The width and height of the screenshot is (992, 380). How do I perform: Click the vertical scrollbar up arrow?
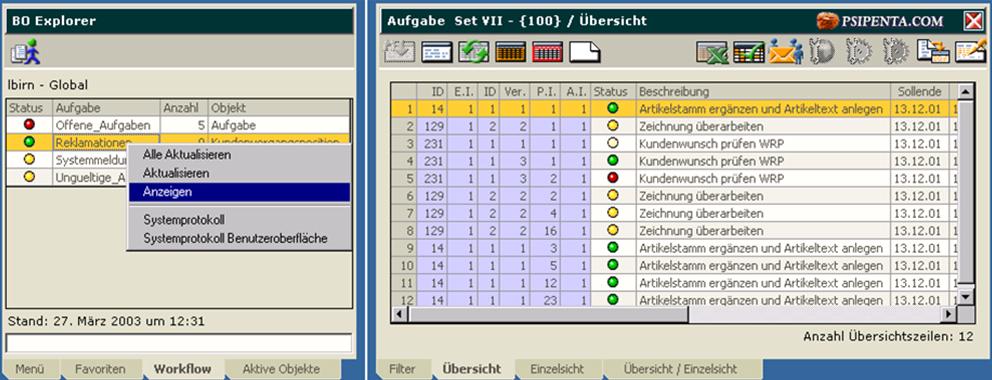[x=965, y=92]
